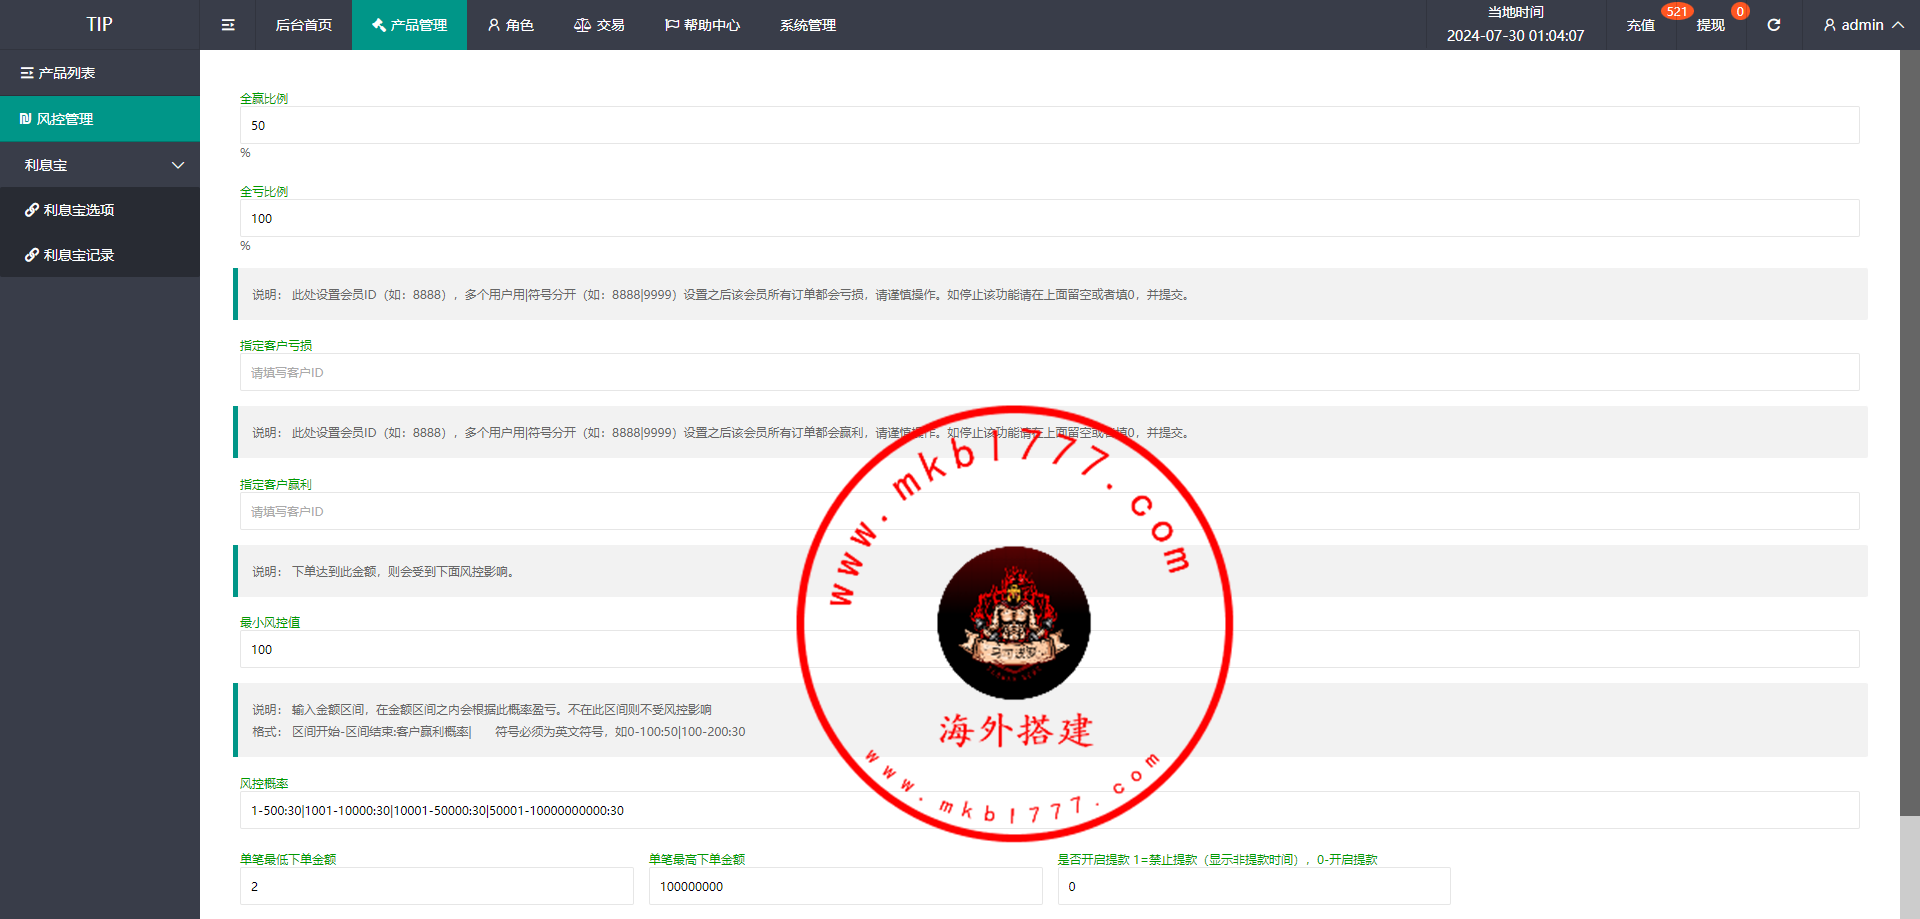The height and width of the screenshot is (919, 1920).
Task: Click the link icon beside 利息宝记录
Action: click(32, 255)
